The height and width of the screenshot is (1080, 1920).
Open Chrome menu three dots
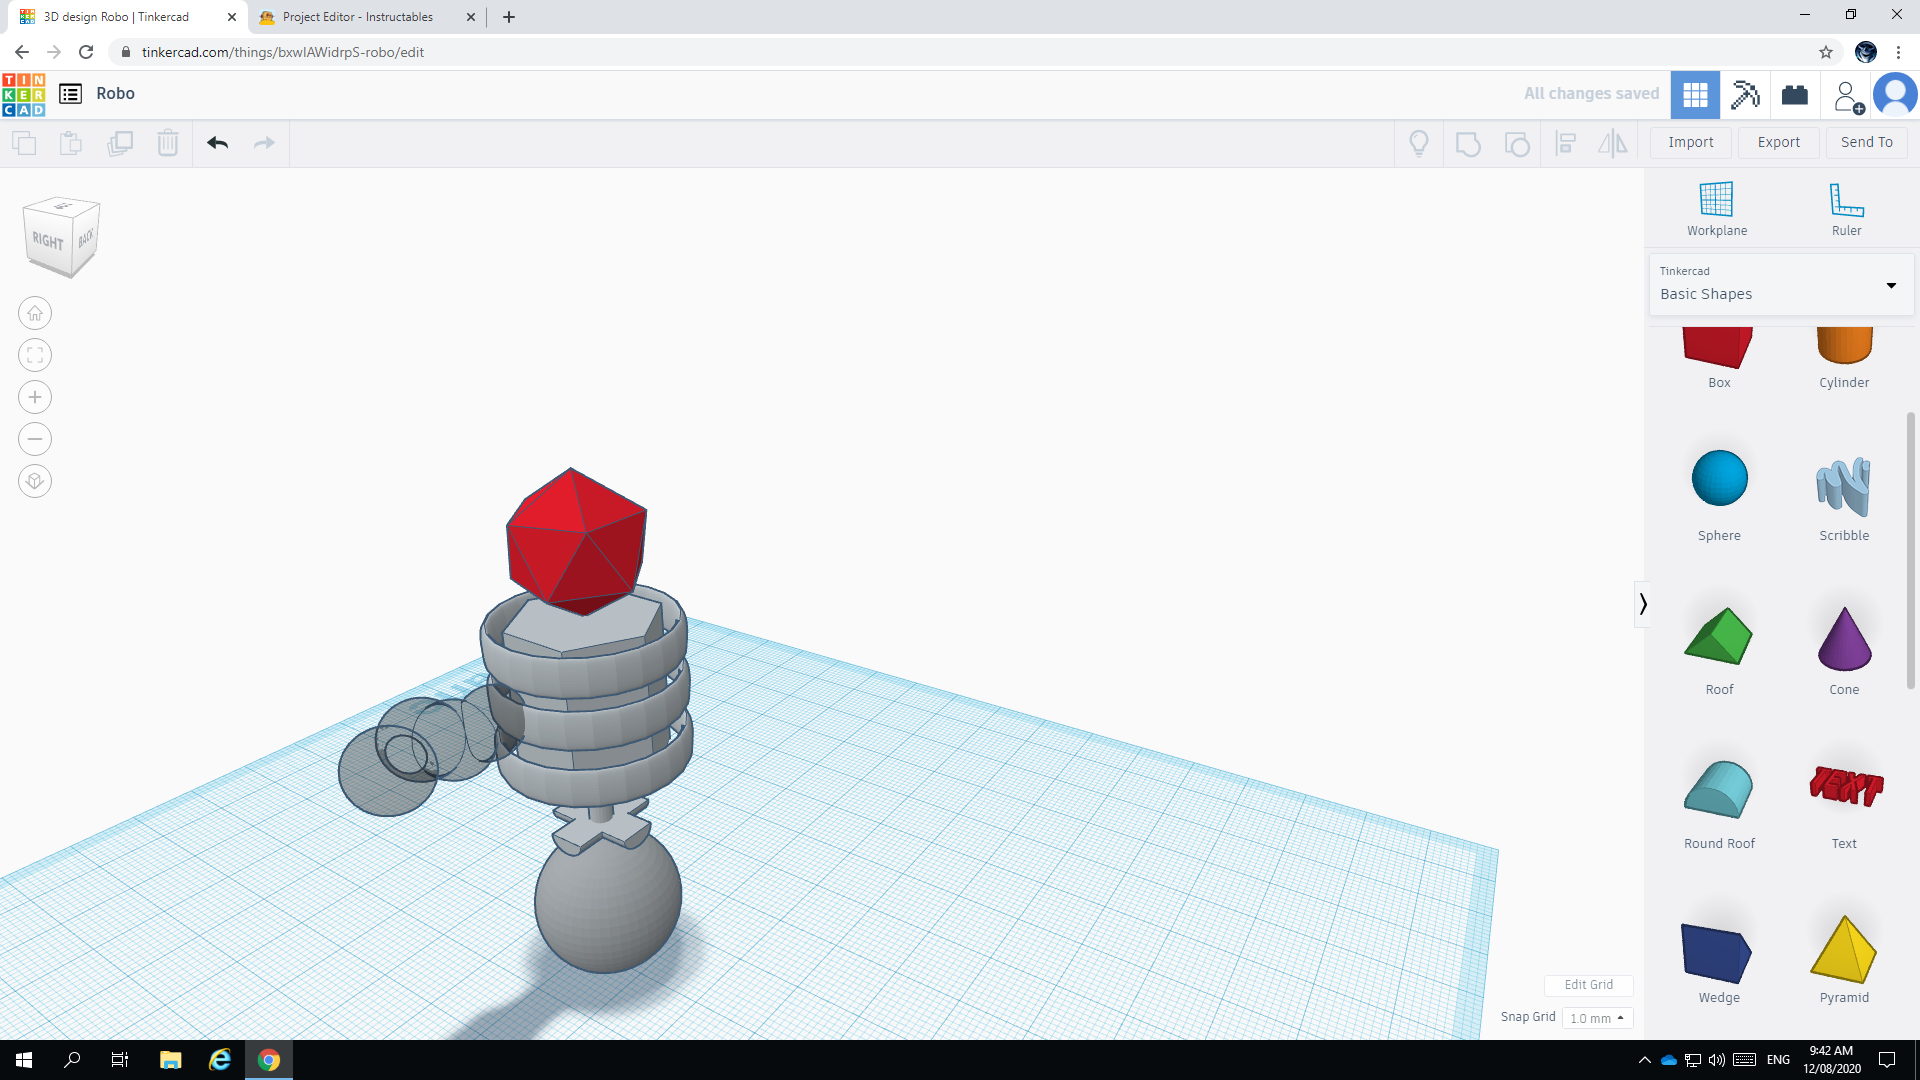pos(1898,52)
